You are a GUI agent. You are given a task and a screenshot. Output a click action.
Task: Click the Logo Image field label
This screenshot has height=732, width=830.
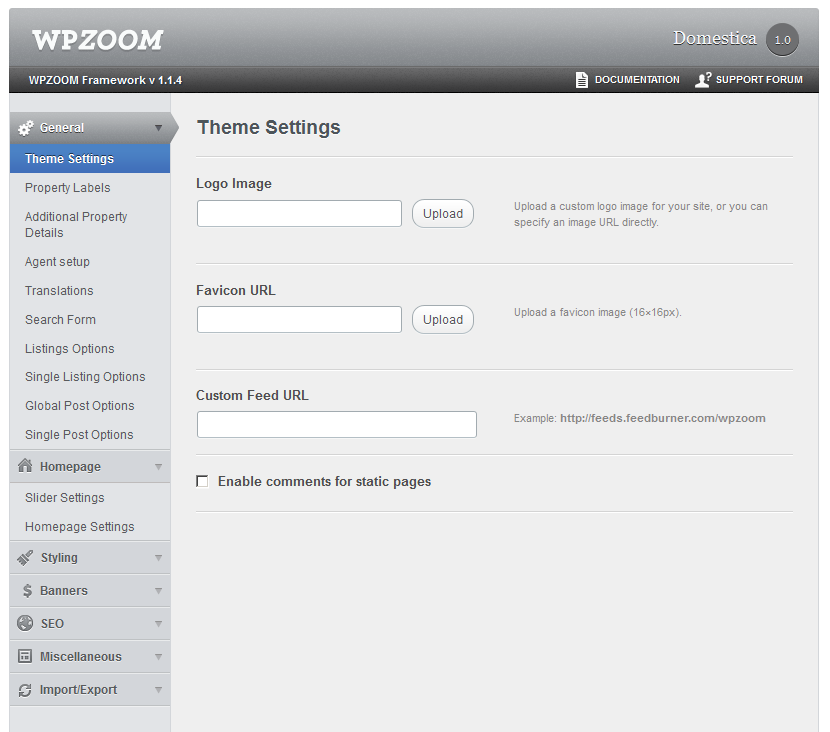pos(234,184)
